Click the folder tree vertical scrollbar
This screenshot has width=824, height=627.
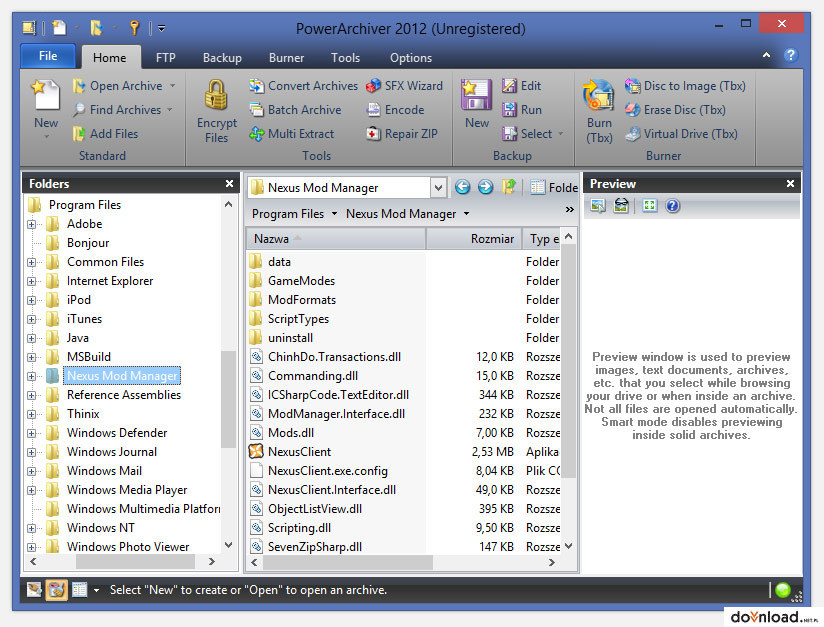coord(228,399)
